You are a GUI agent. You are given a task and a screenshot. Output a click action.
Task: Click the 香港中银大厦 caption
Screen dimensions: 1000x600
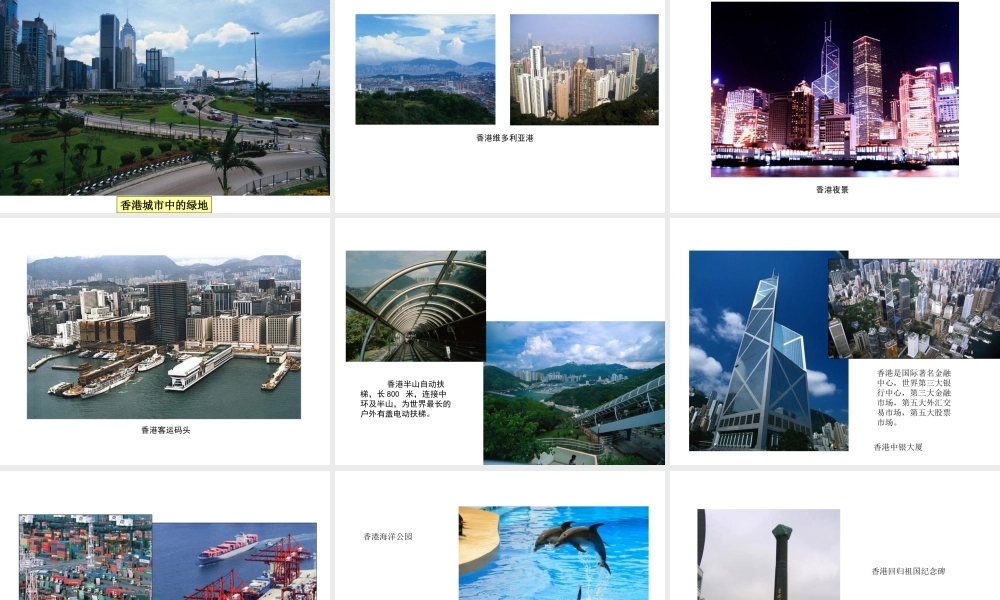point(898,447)
